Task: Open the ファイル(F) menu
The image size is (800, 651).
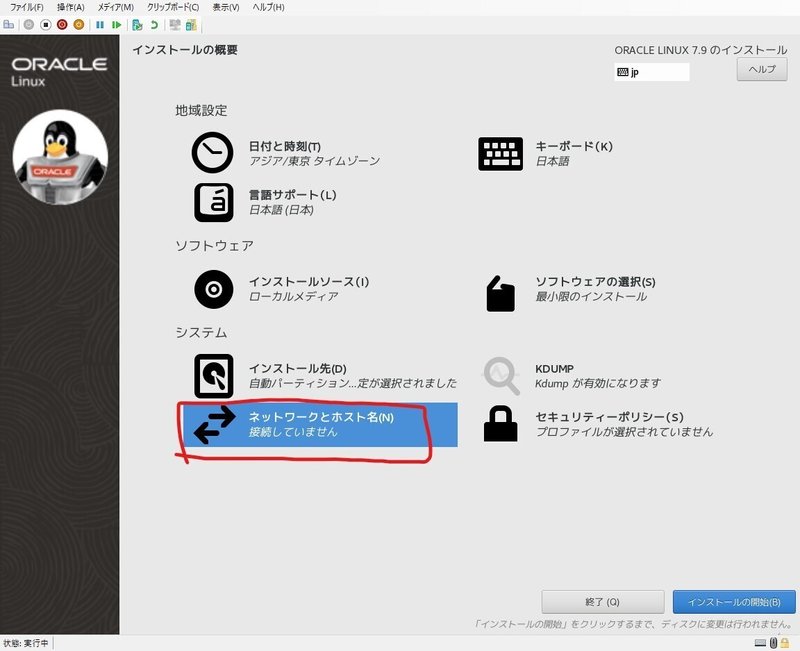Action: coord(27,7)
